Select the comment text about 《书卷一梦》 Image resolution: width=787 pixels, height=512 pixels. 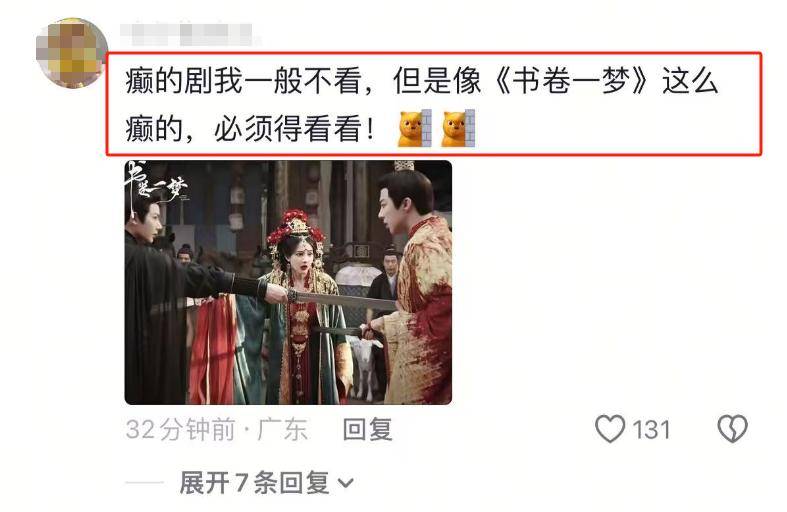coord(422,104)
